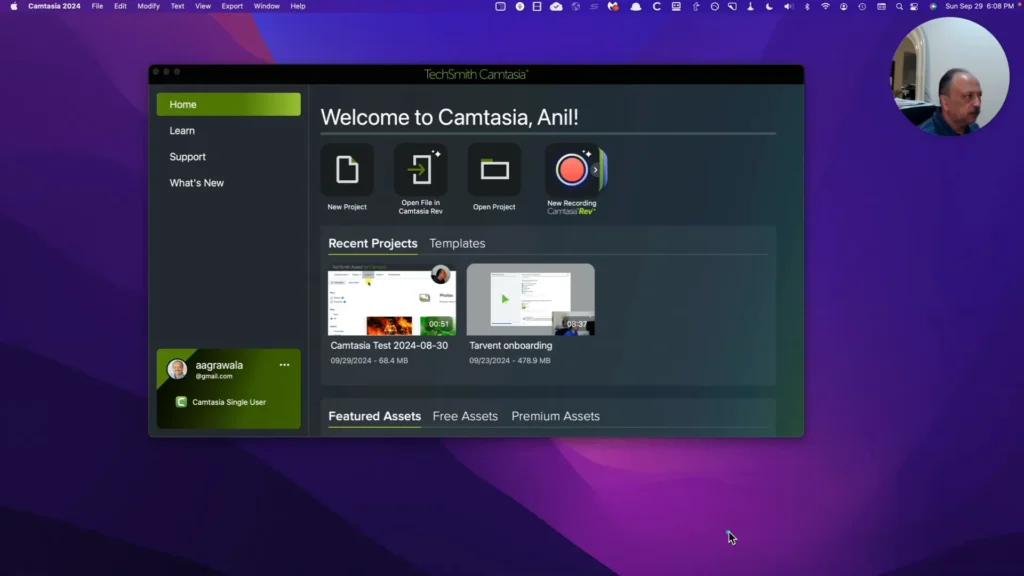Open File in Camtasia Rev icon
Viewport: 1024px width, 576px height.
pyautogui.click(x=421, y=170)
